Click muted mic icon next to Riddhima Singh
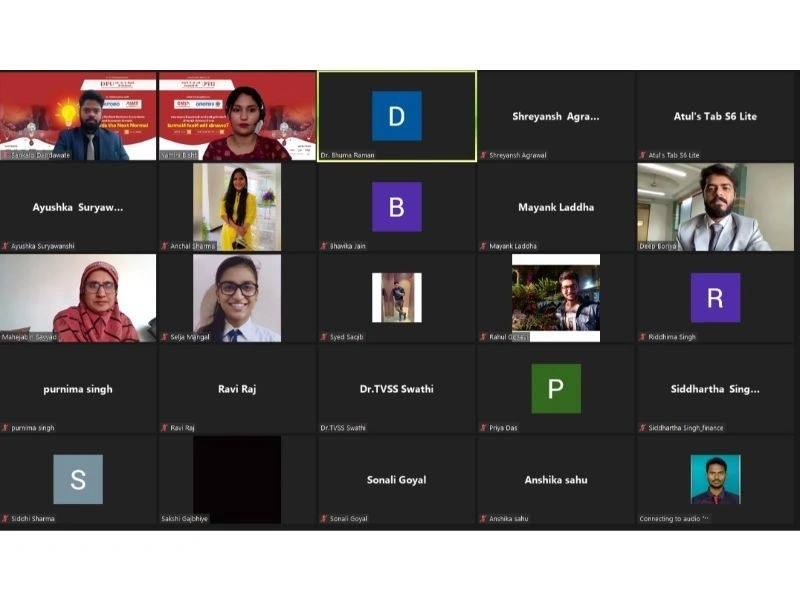The height and width of the screenshot is (600, 800). tap(642, 337)
